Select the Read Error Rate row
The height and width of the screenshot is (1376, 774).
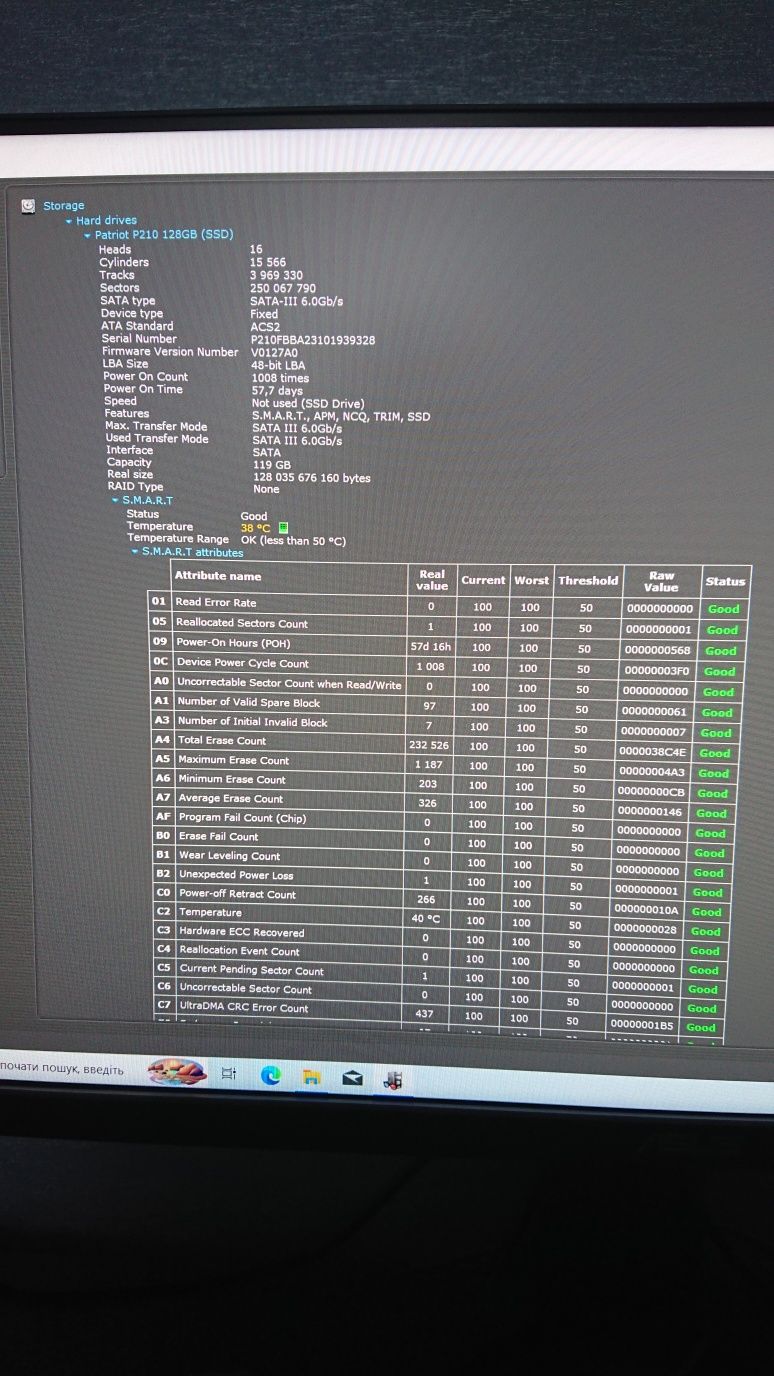pos(446,604)
